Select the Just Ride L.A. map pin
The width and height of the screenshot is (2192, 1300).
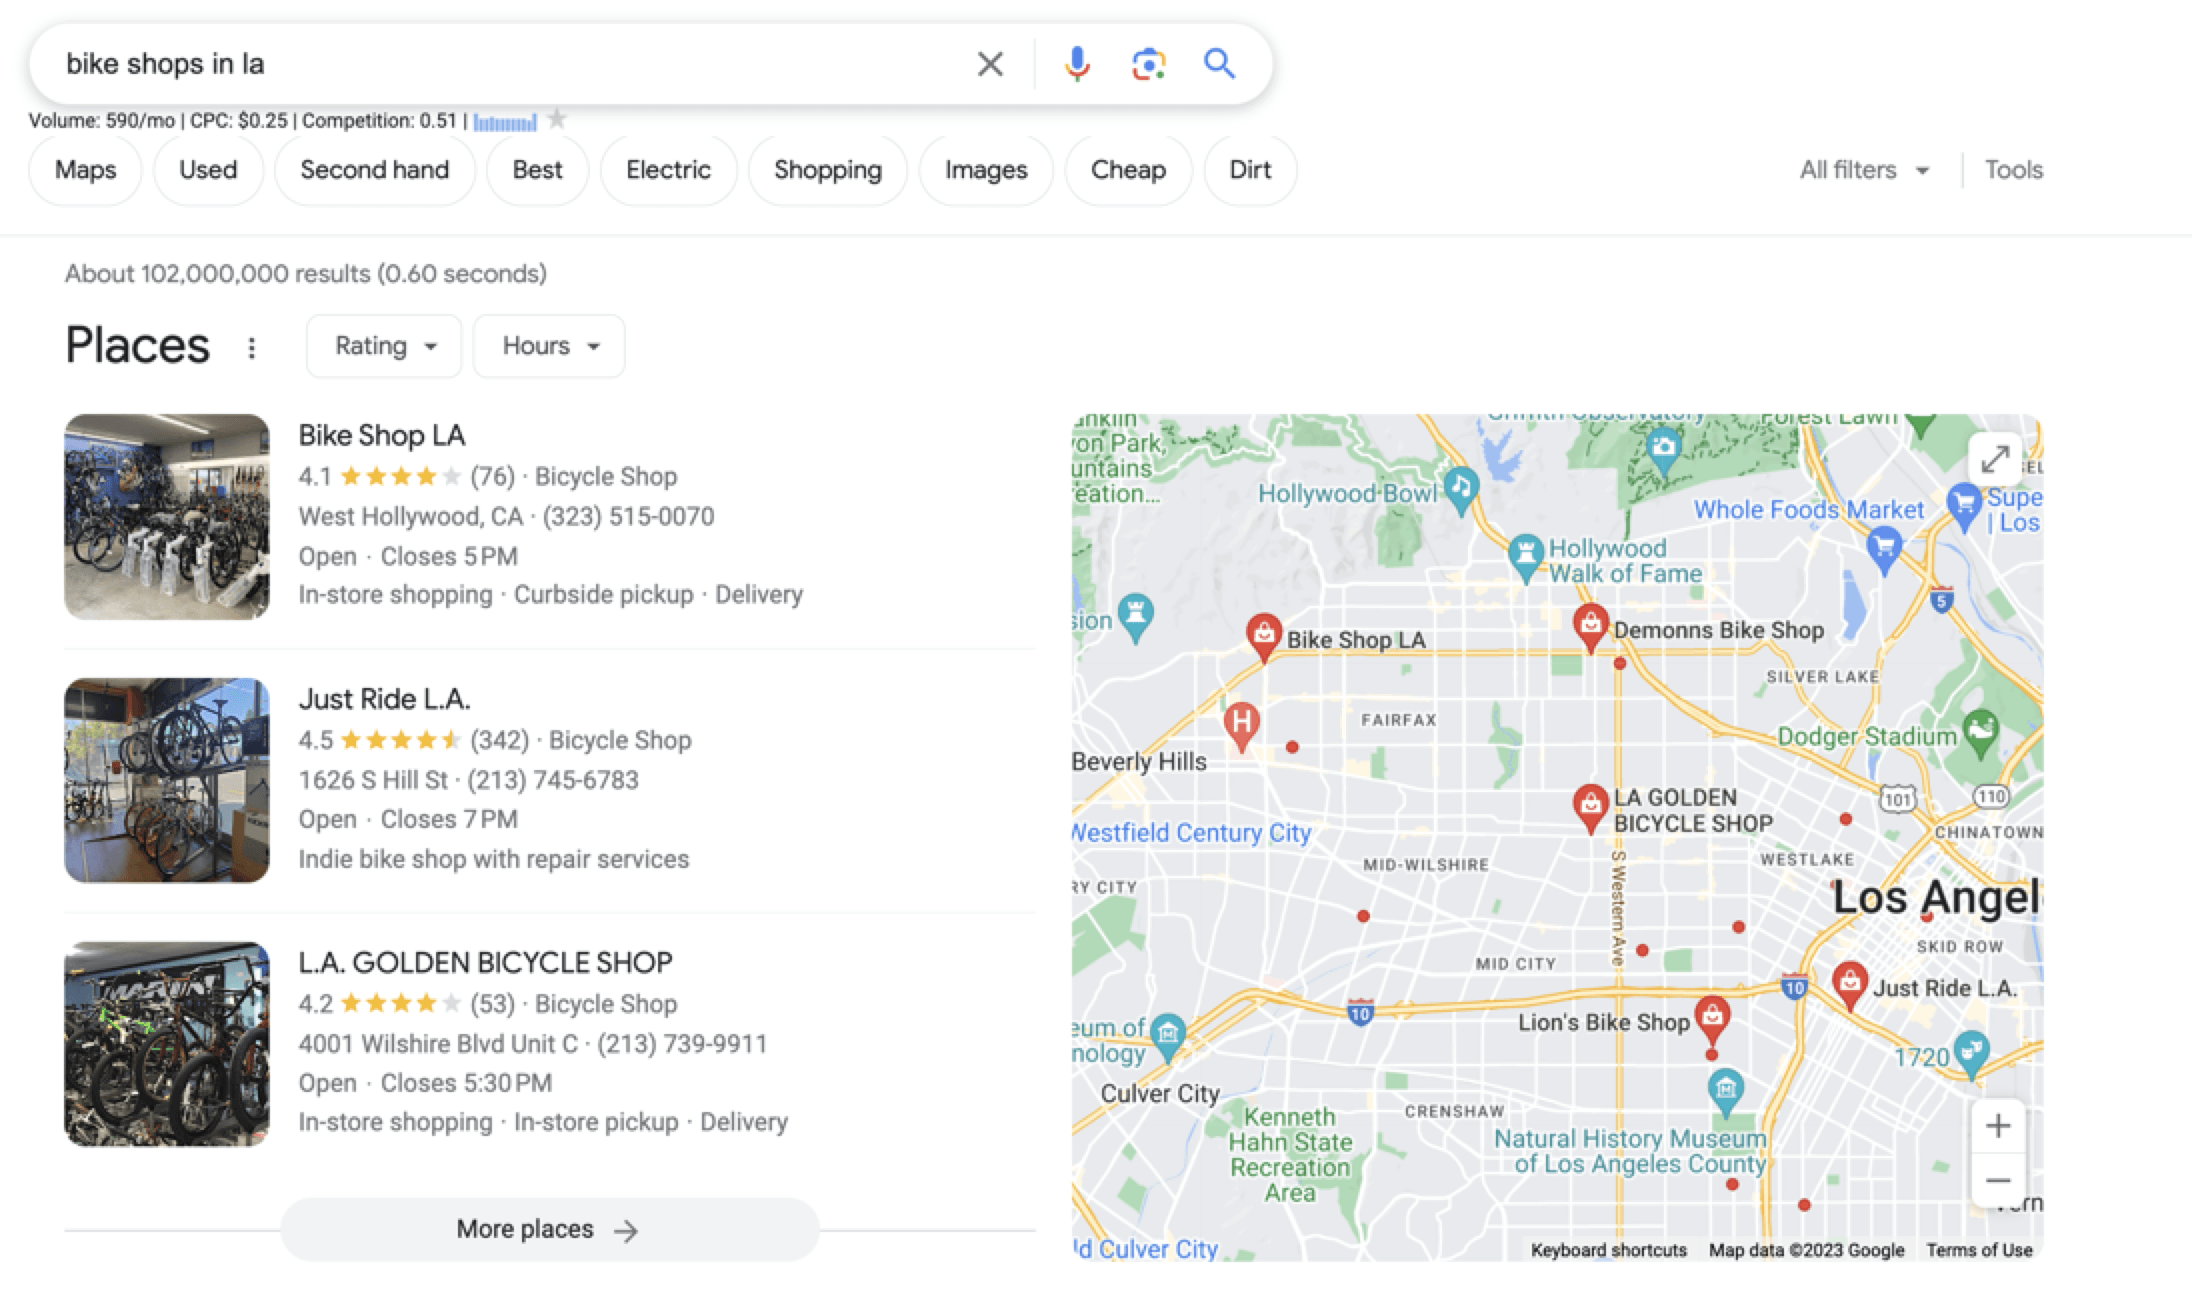point(1850,985)
